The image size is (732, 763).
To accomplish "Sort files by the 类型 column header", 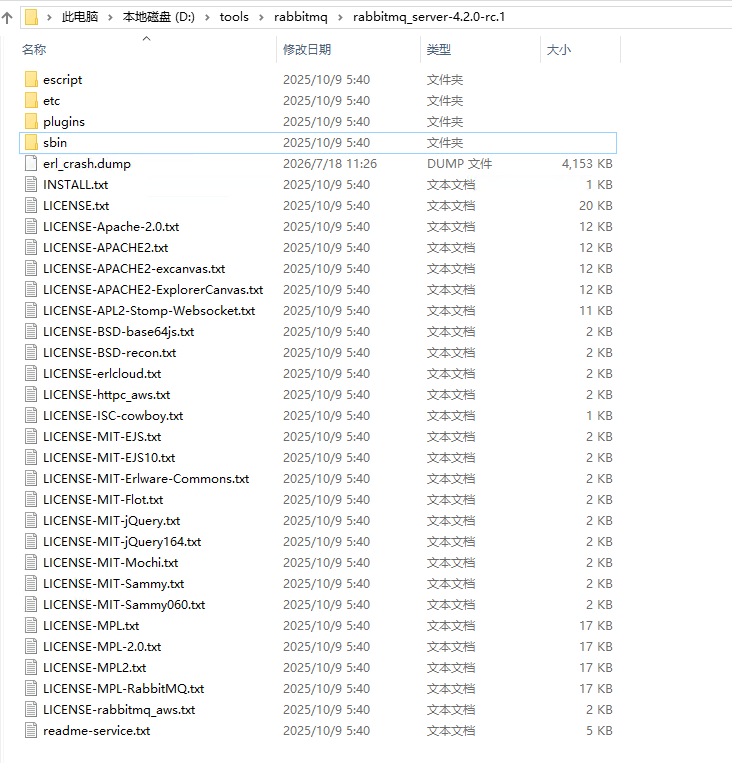I will point(439,50).
